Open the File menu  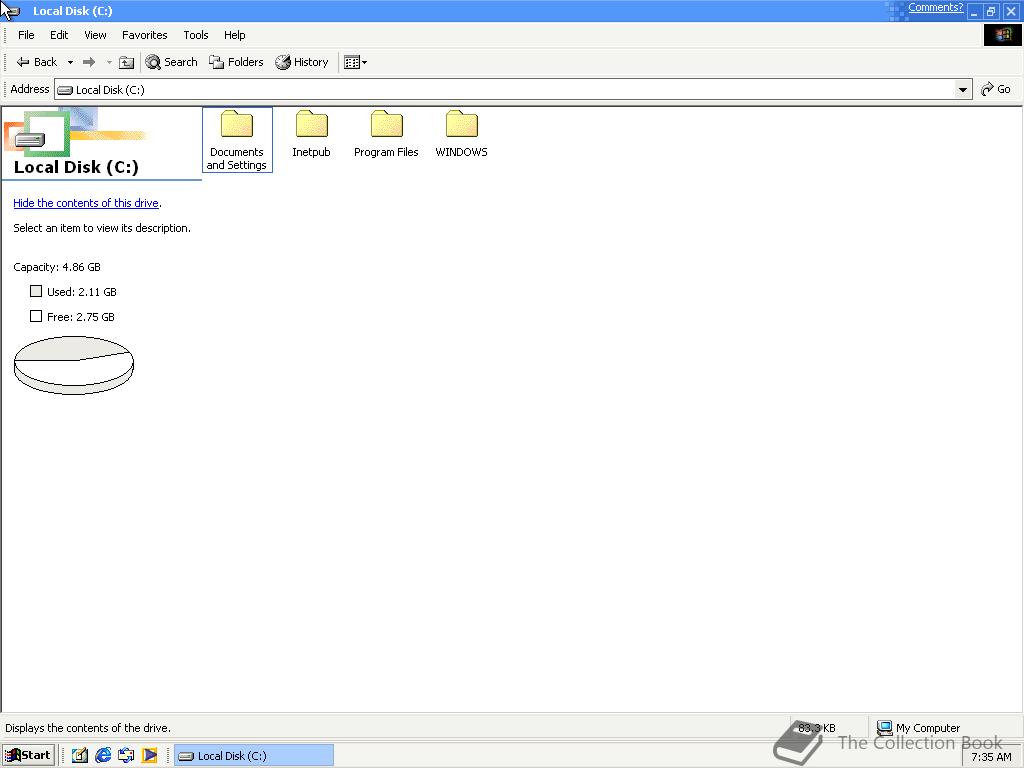point(26,35)
